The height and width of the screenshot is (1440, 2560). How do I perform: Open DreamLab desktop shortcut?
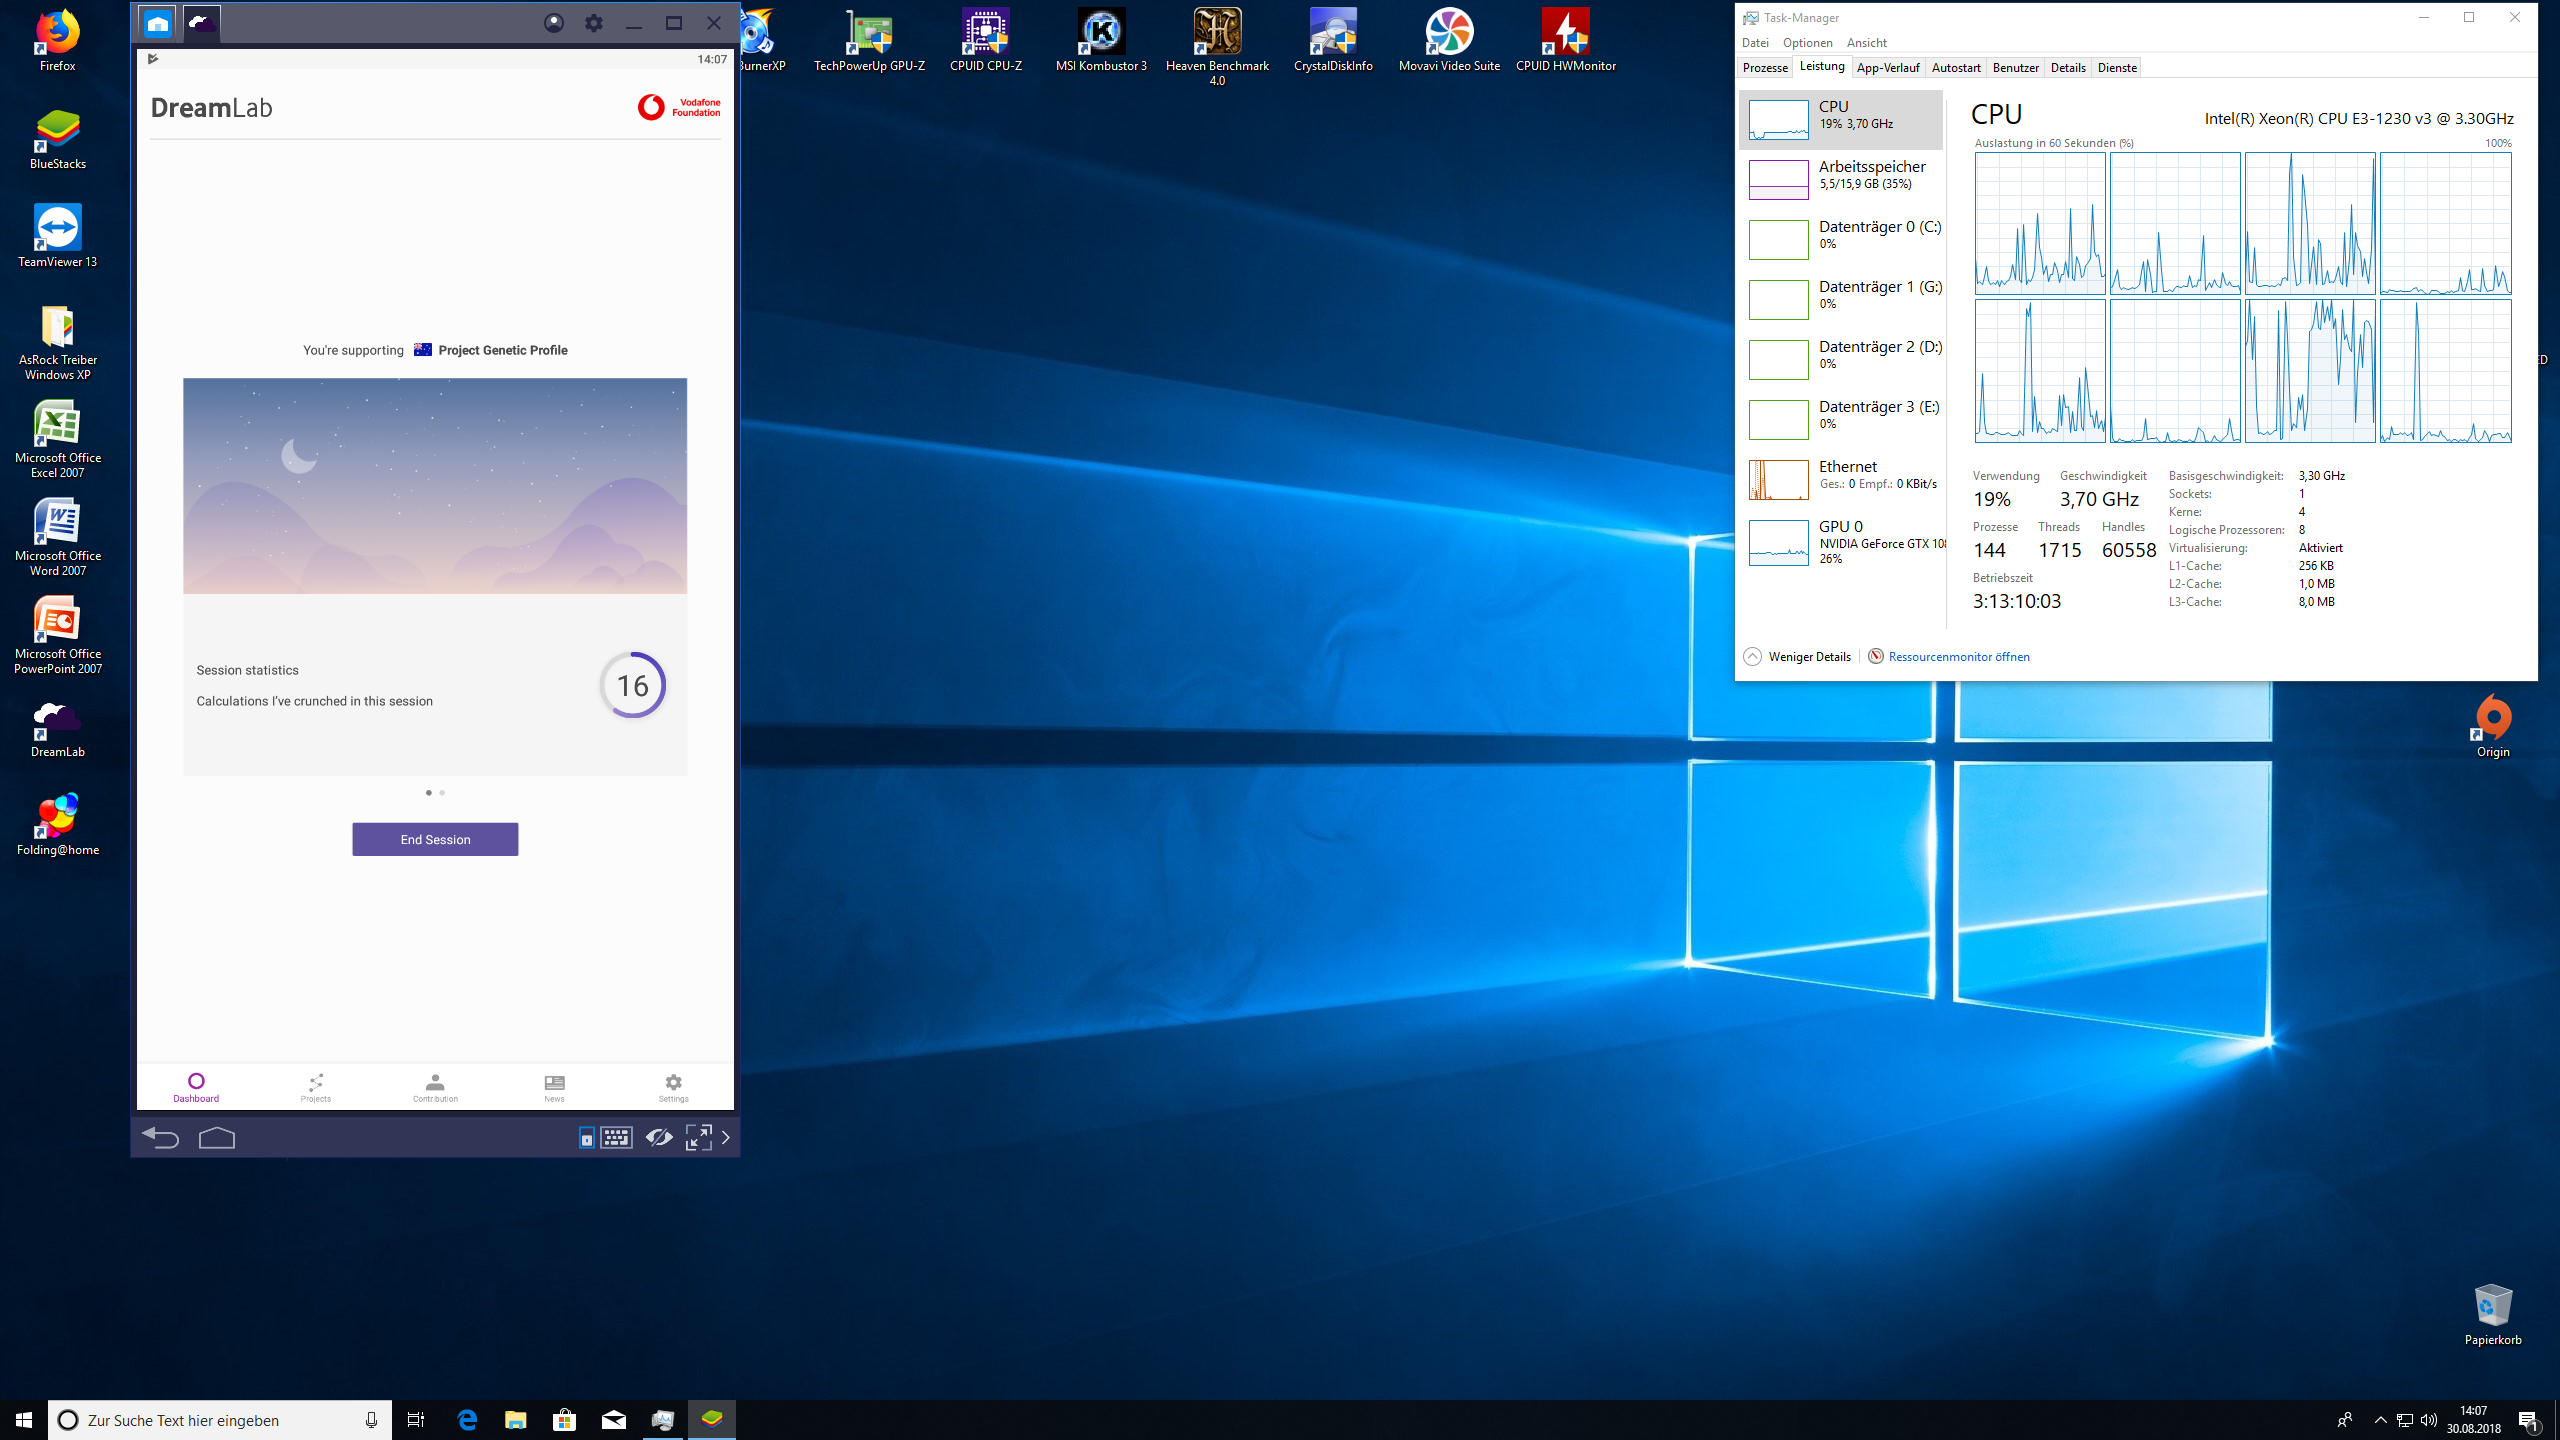click(x=57, y=727)
